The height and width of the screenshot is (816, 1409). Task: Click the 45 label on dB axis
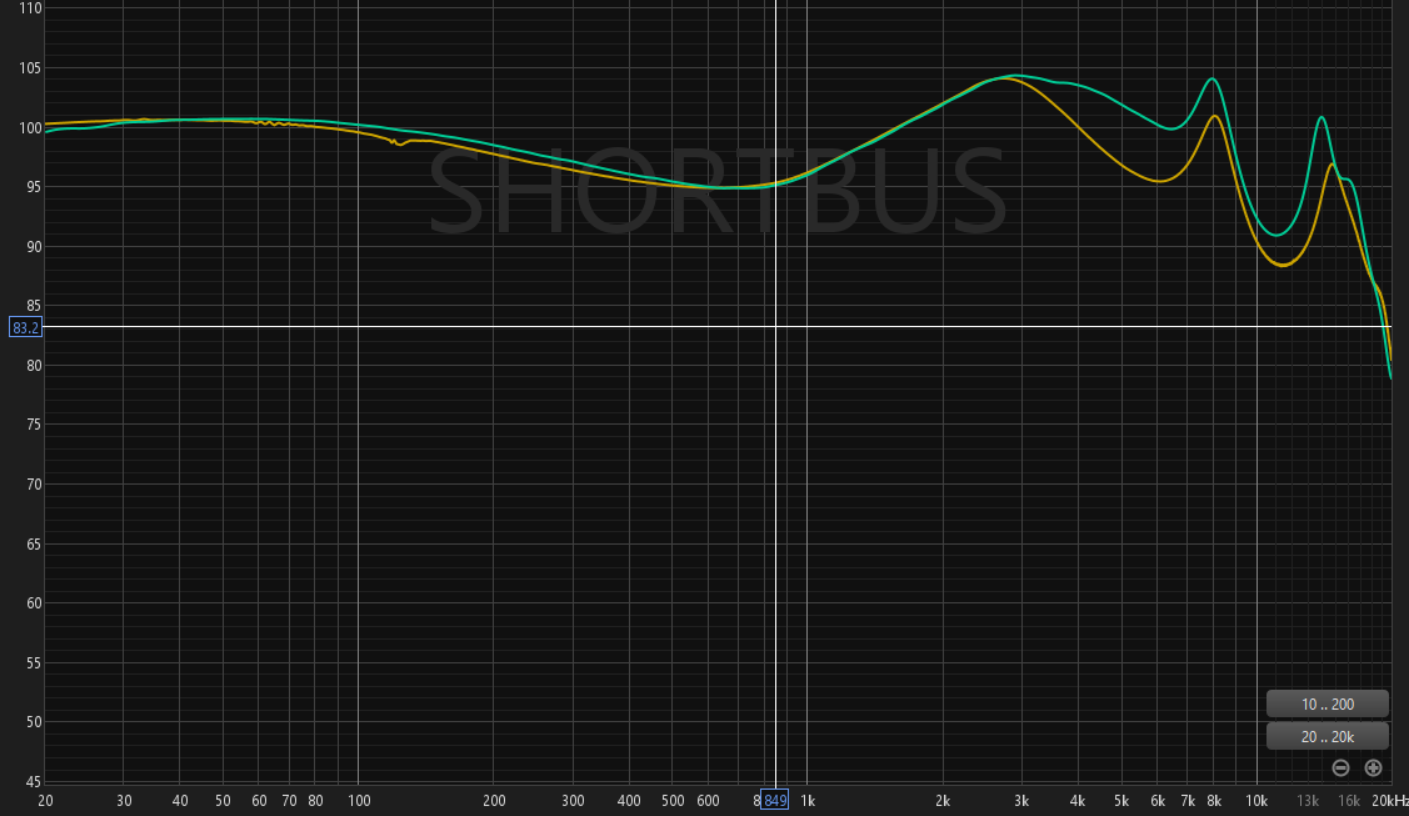(x=34, y=781)
